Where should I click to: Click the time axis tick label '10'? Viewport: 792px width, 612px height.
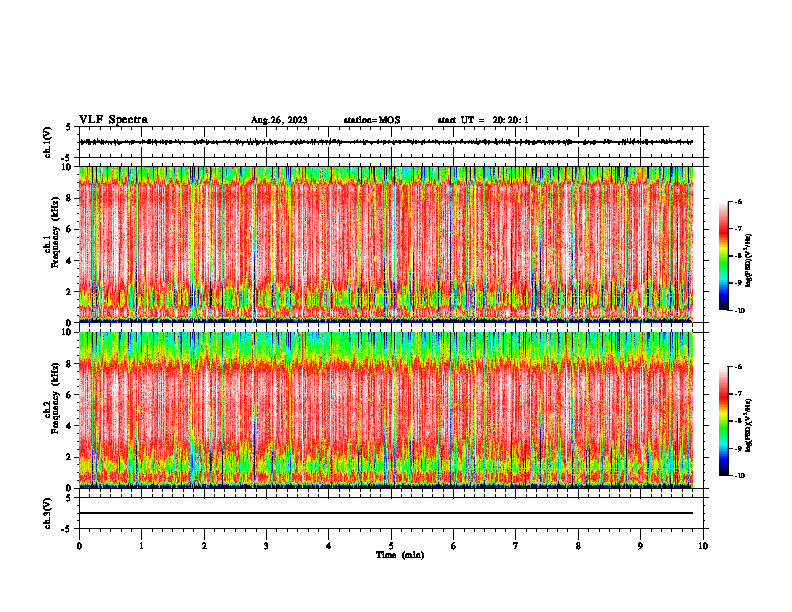[x=703, y=546]
